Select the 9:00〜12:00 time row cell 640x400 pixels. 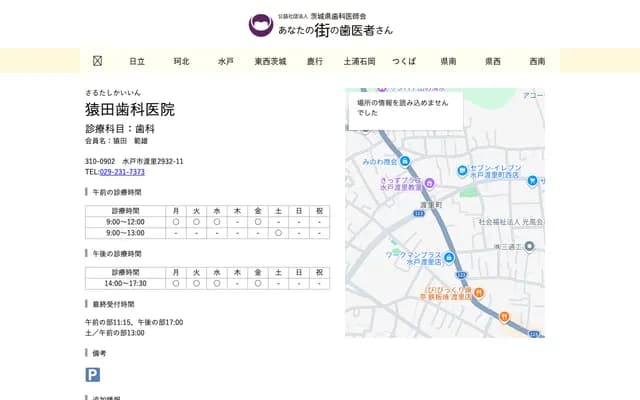point(125,222)
